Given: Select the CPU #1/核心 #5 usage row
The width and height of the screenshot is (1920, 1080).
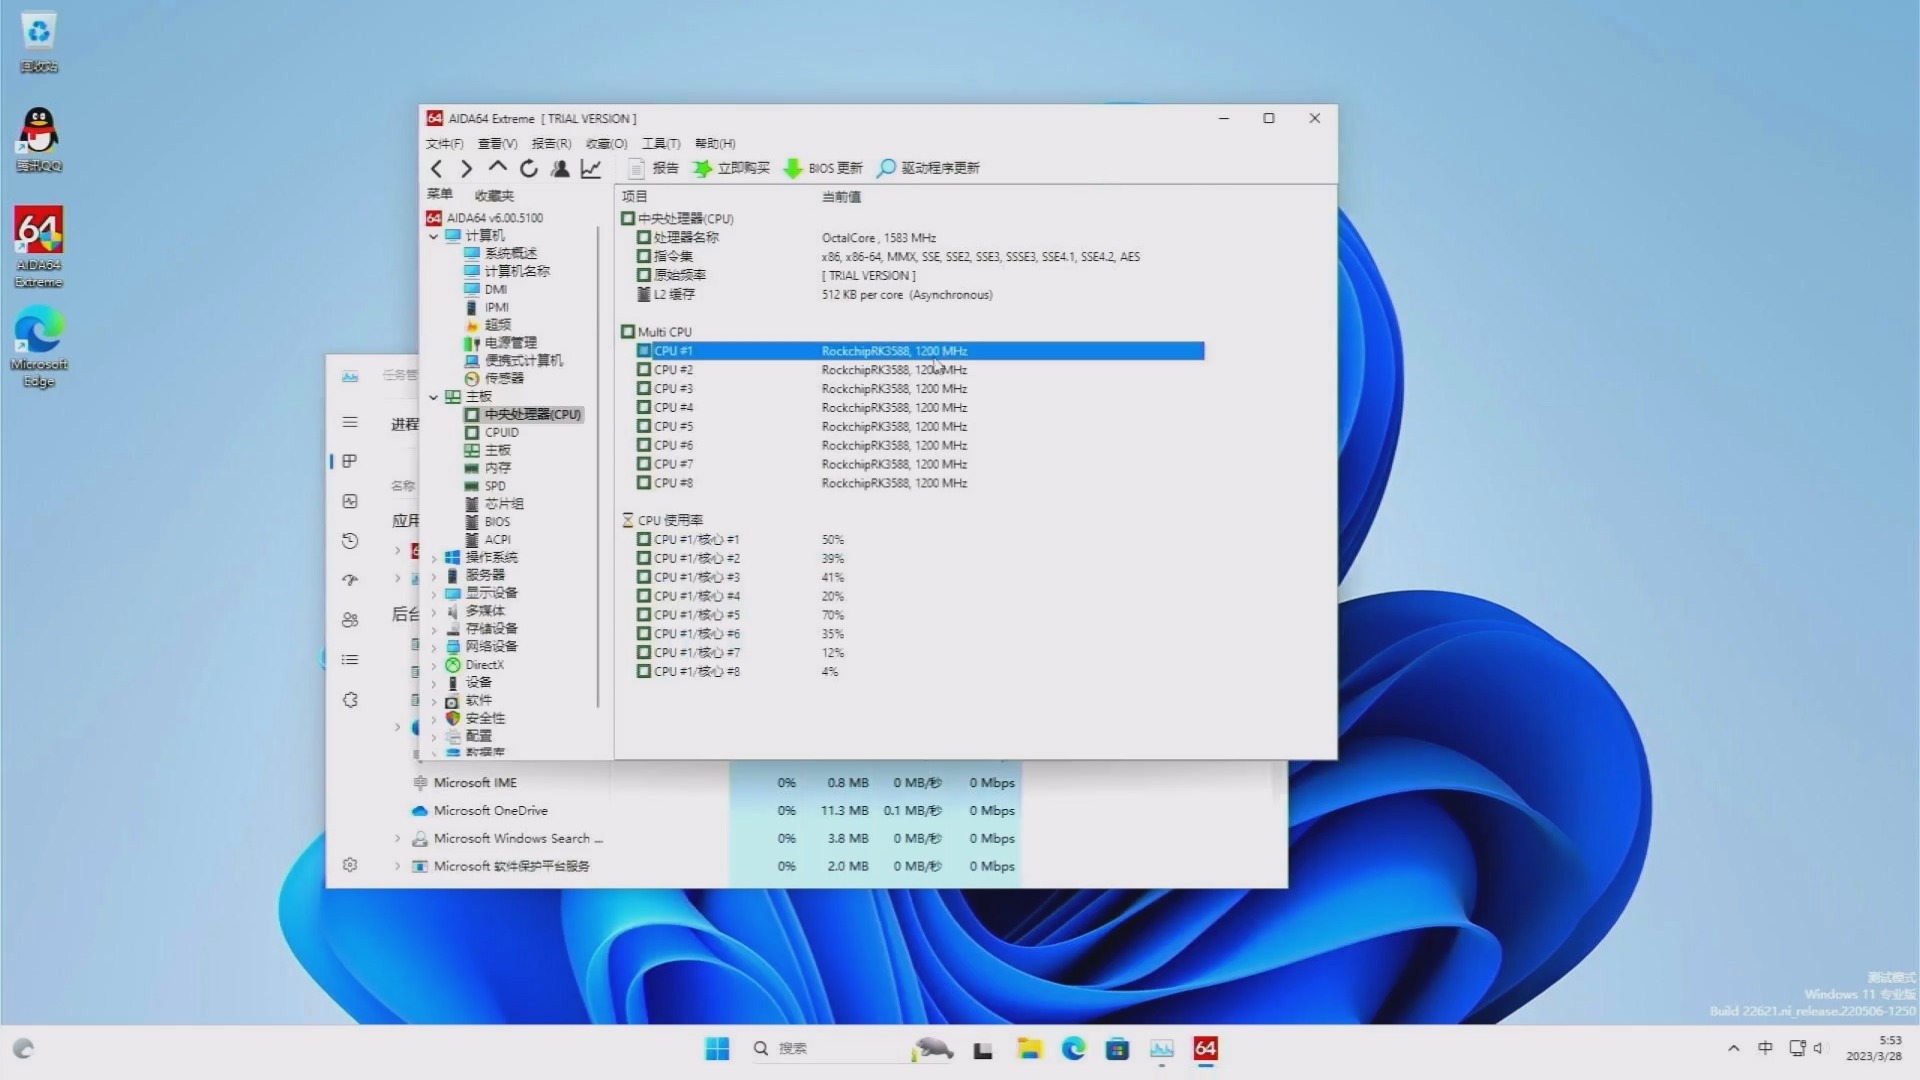Looking at the screenshot, I should [x=920, y=616].
